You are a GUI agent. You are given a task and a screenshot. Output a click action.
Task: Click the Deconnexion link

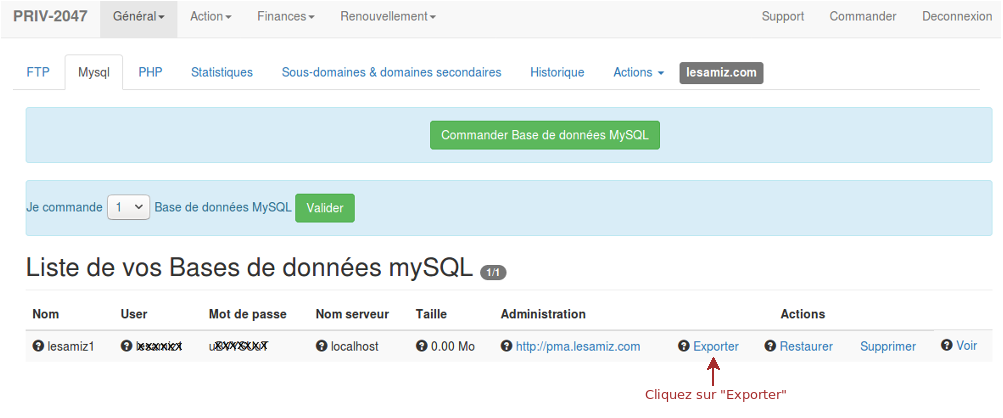pyautogui.click(x=957, y=17)
